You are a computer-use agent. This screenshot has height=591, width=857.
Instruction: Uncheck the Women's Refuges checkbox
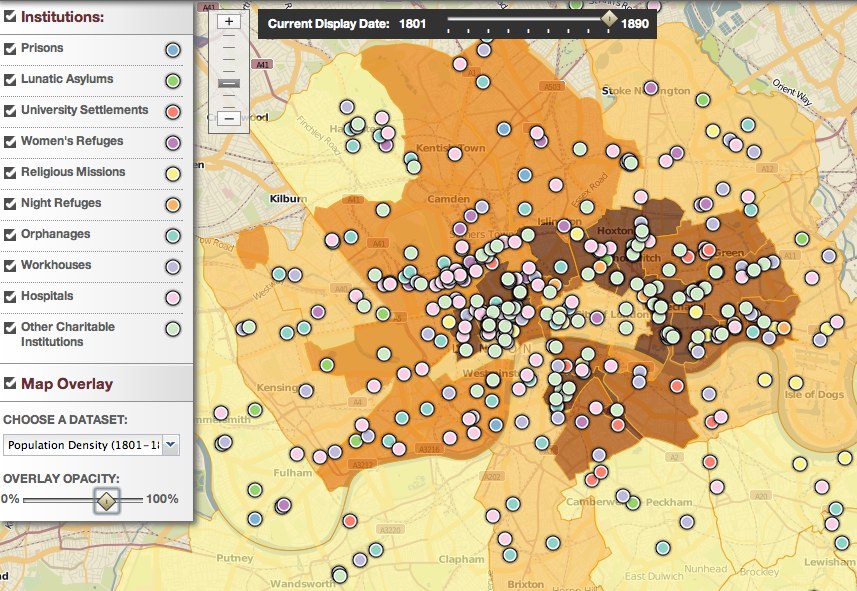tap(9, 142)
